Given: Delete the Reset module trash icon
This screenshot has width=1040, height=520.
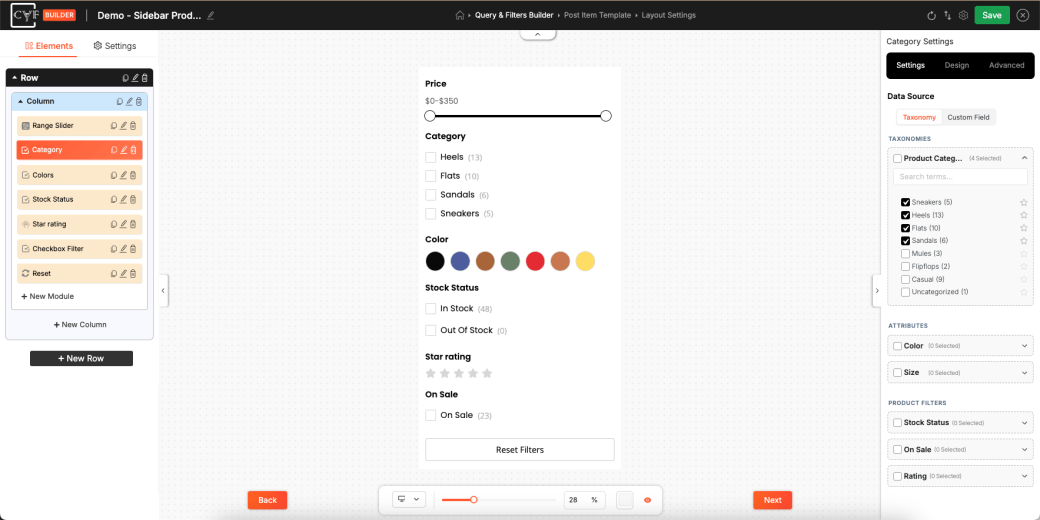Looking at the screenshot, I should [x=133, y=273].
